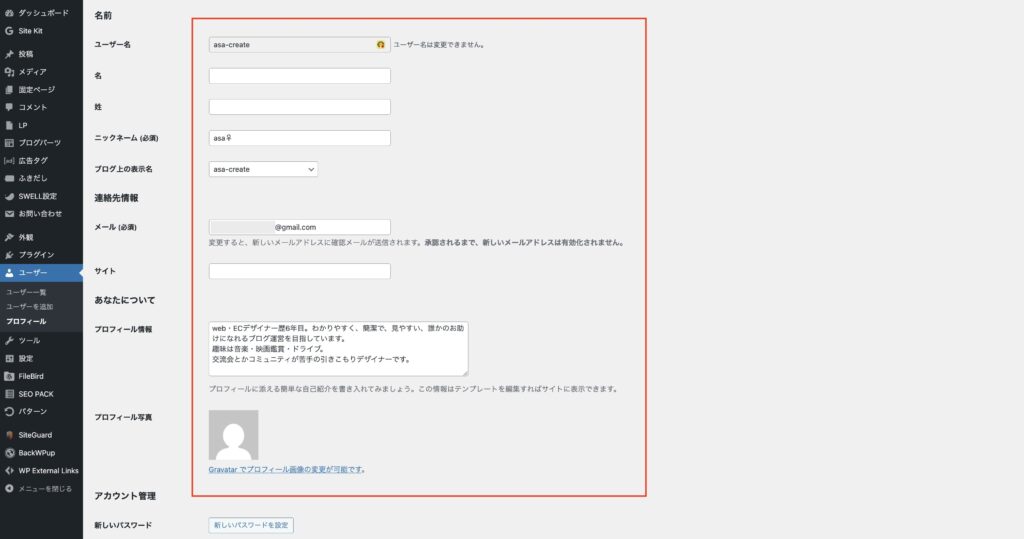Click the 設定 settings icon
Screen dimensions: 1024x539
(9, 358)
